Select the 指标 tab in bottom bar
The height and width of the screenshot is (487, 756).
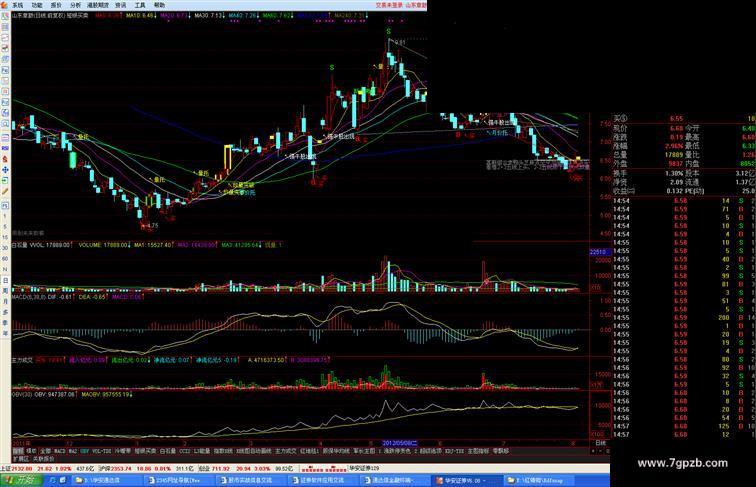click(18, 451)
